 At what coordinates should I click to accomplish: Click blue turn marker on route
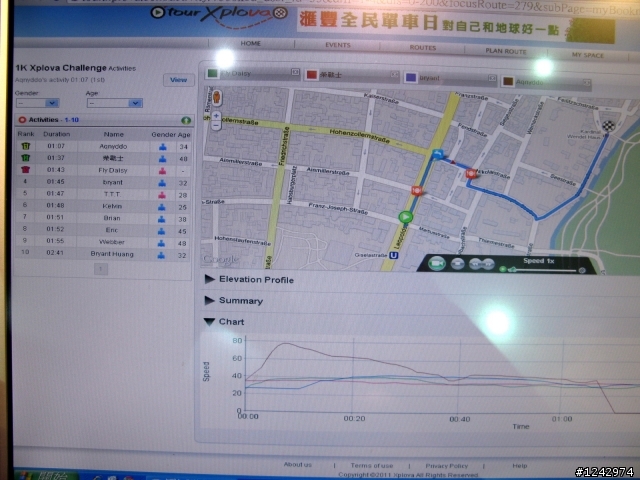pyautogui.click(x=437, y=154)
